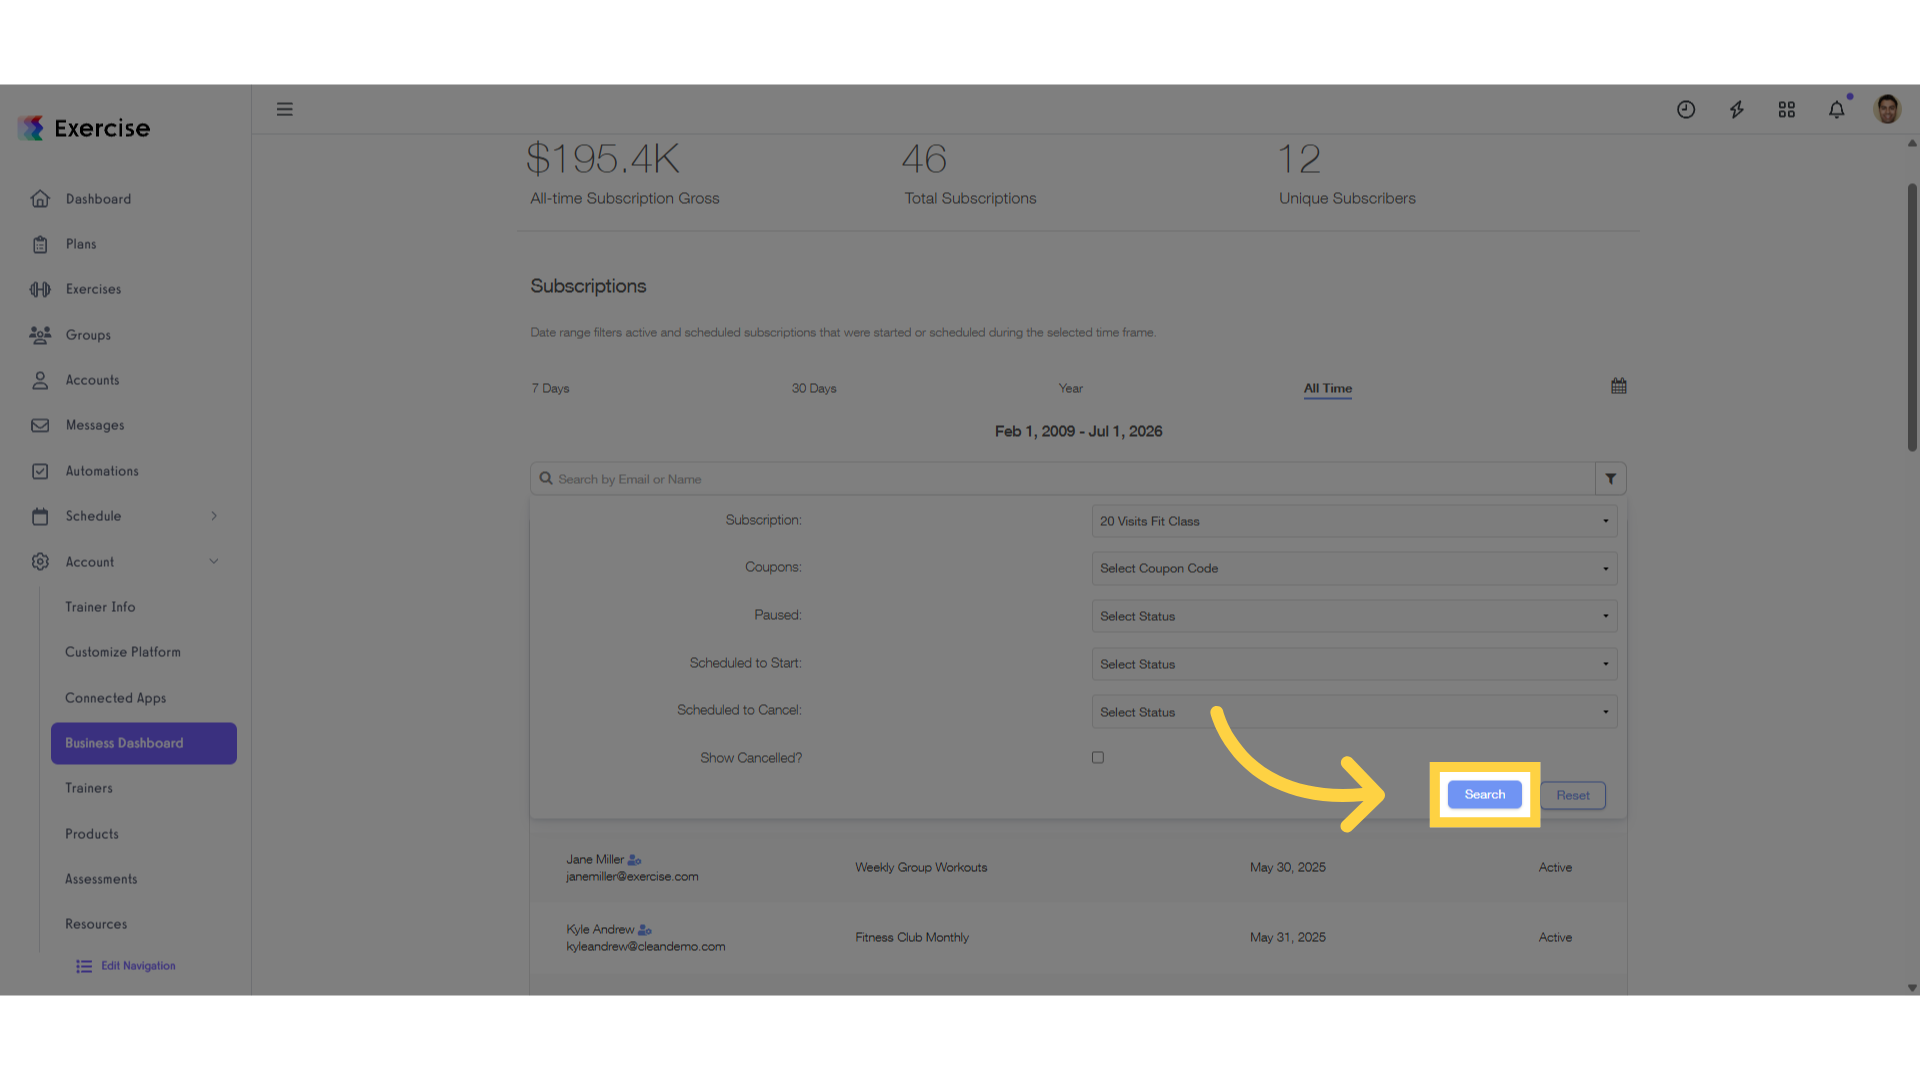Open the Select Coupon Code dropdown
Viewport: 1920px width, 1080px height.
(1354, 569)
